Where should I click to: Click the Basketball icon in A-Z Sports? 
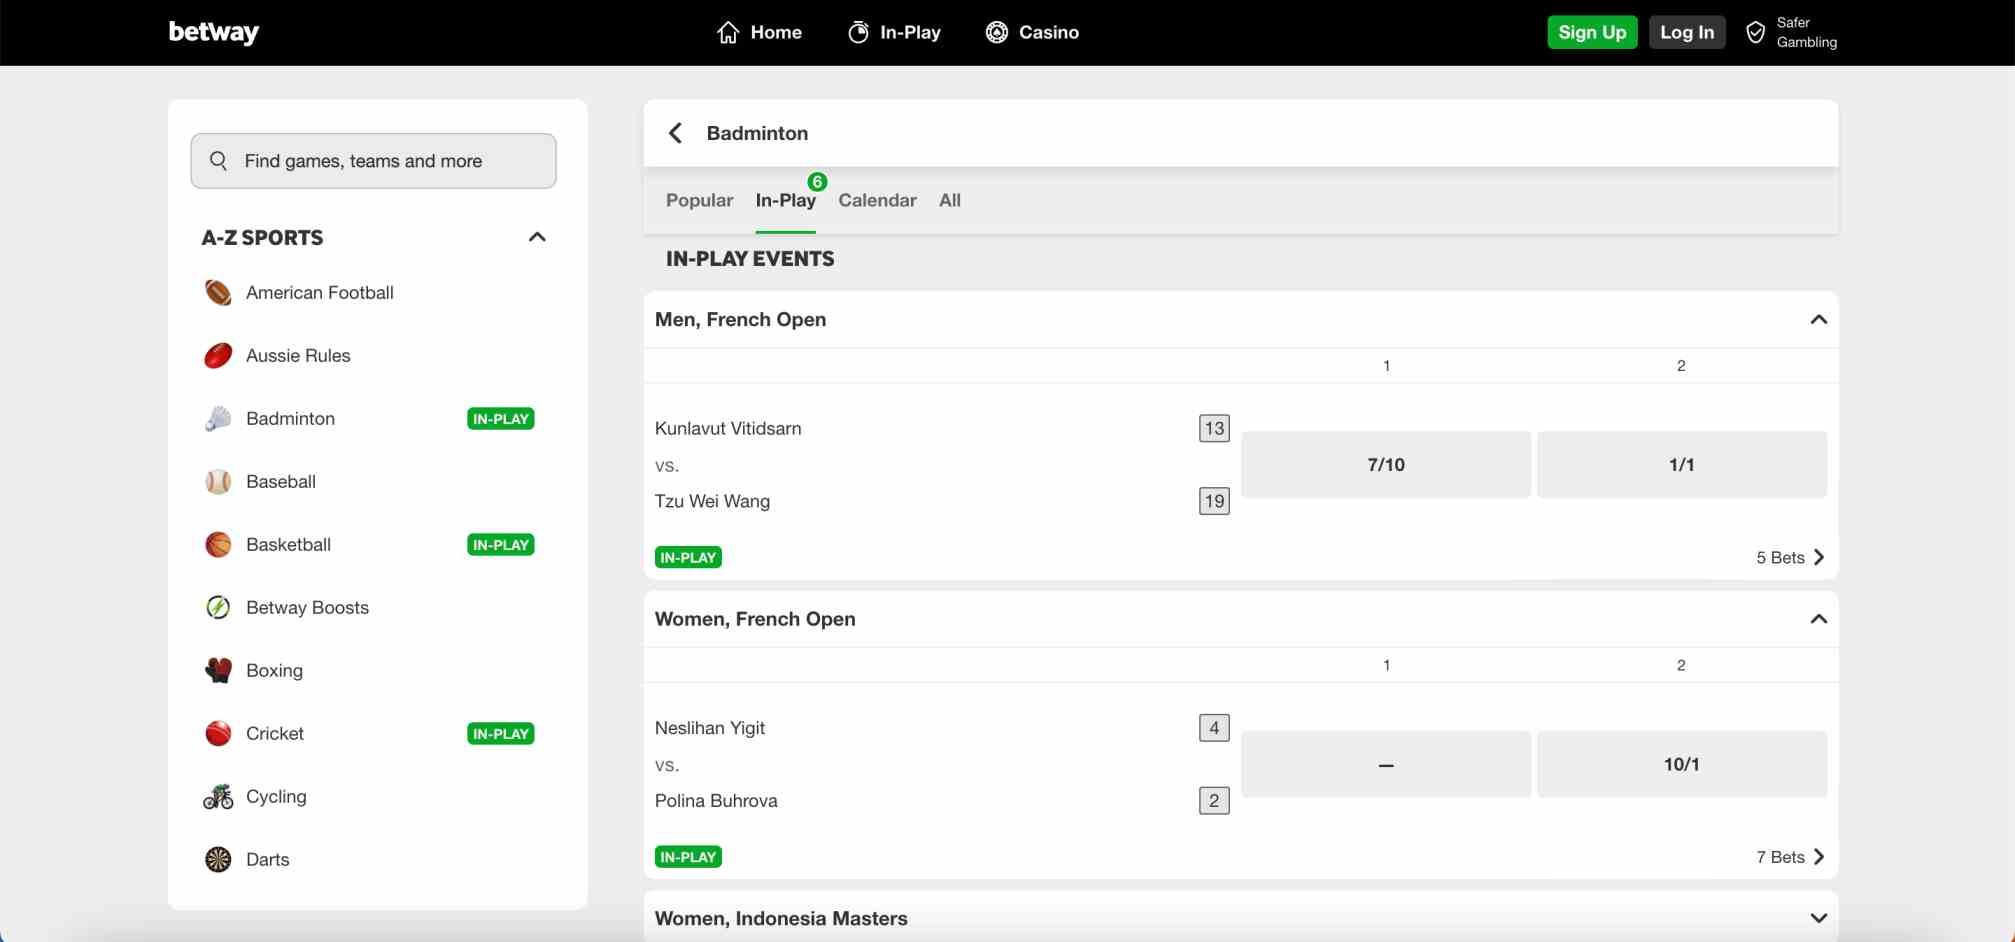click(217, 544)
